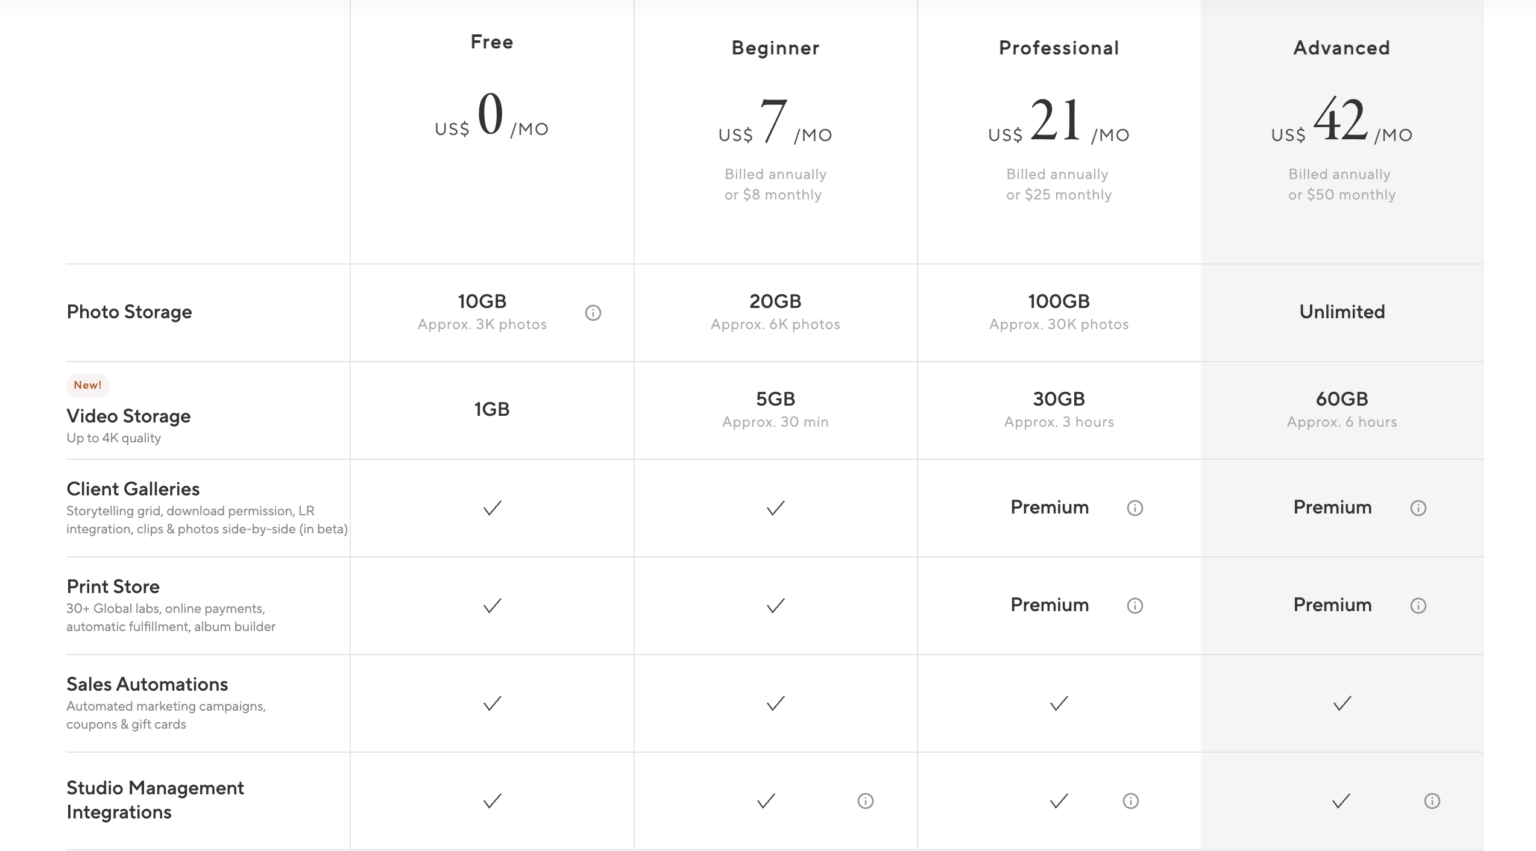Viewport: 1536px width, 851px height.
Task: Open the info icon next to Professional Print Store Premium
Action: point(1135,606)
